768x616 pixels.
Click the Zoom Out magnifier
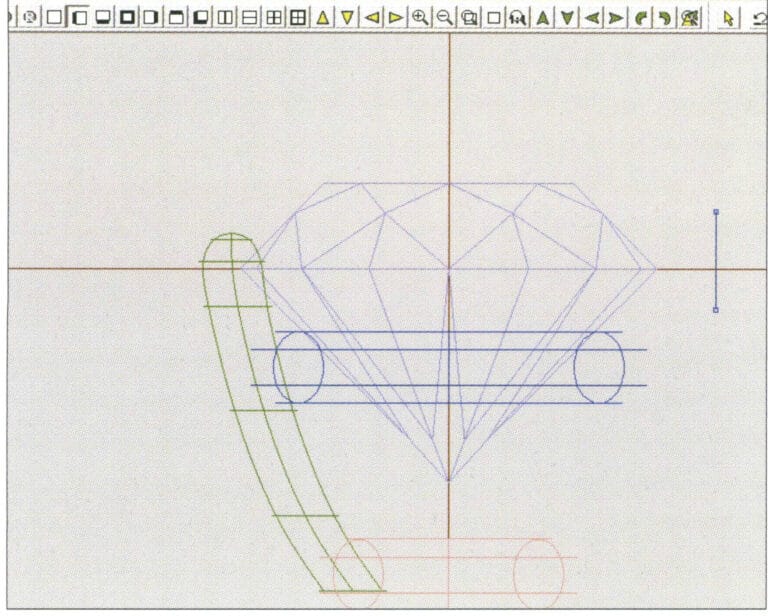(444, 18)
